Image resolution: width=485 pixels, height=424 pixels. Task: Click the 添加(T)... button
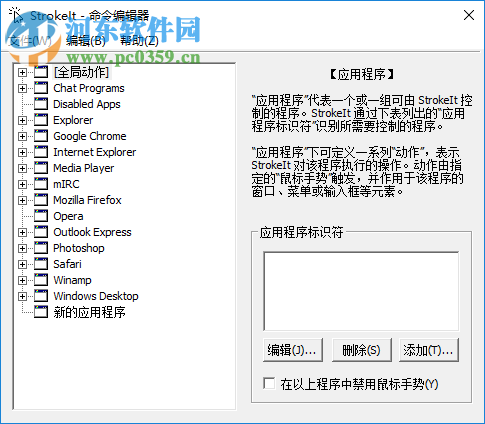[x=429, y=350]
